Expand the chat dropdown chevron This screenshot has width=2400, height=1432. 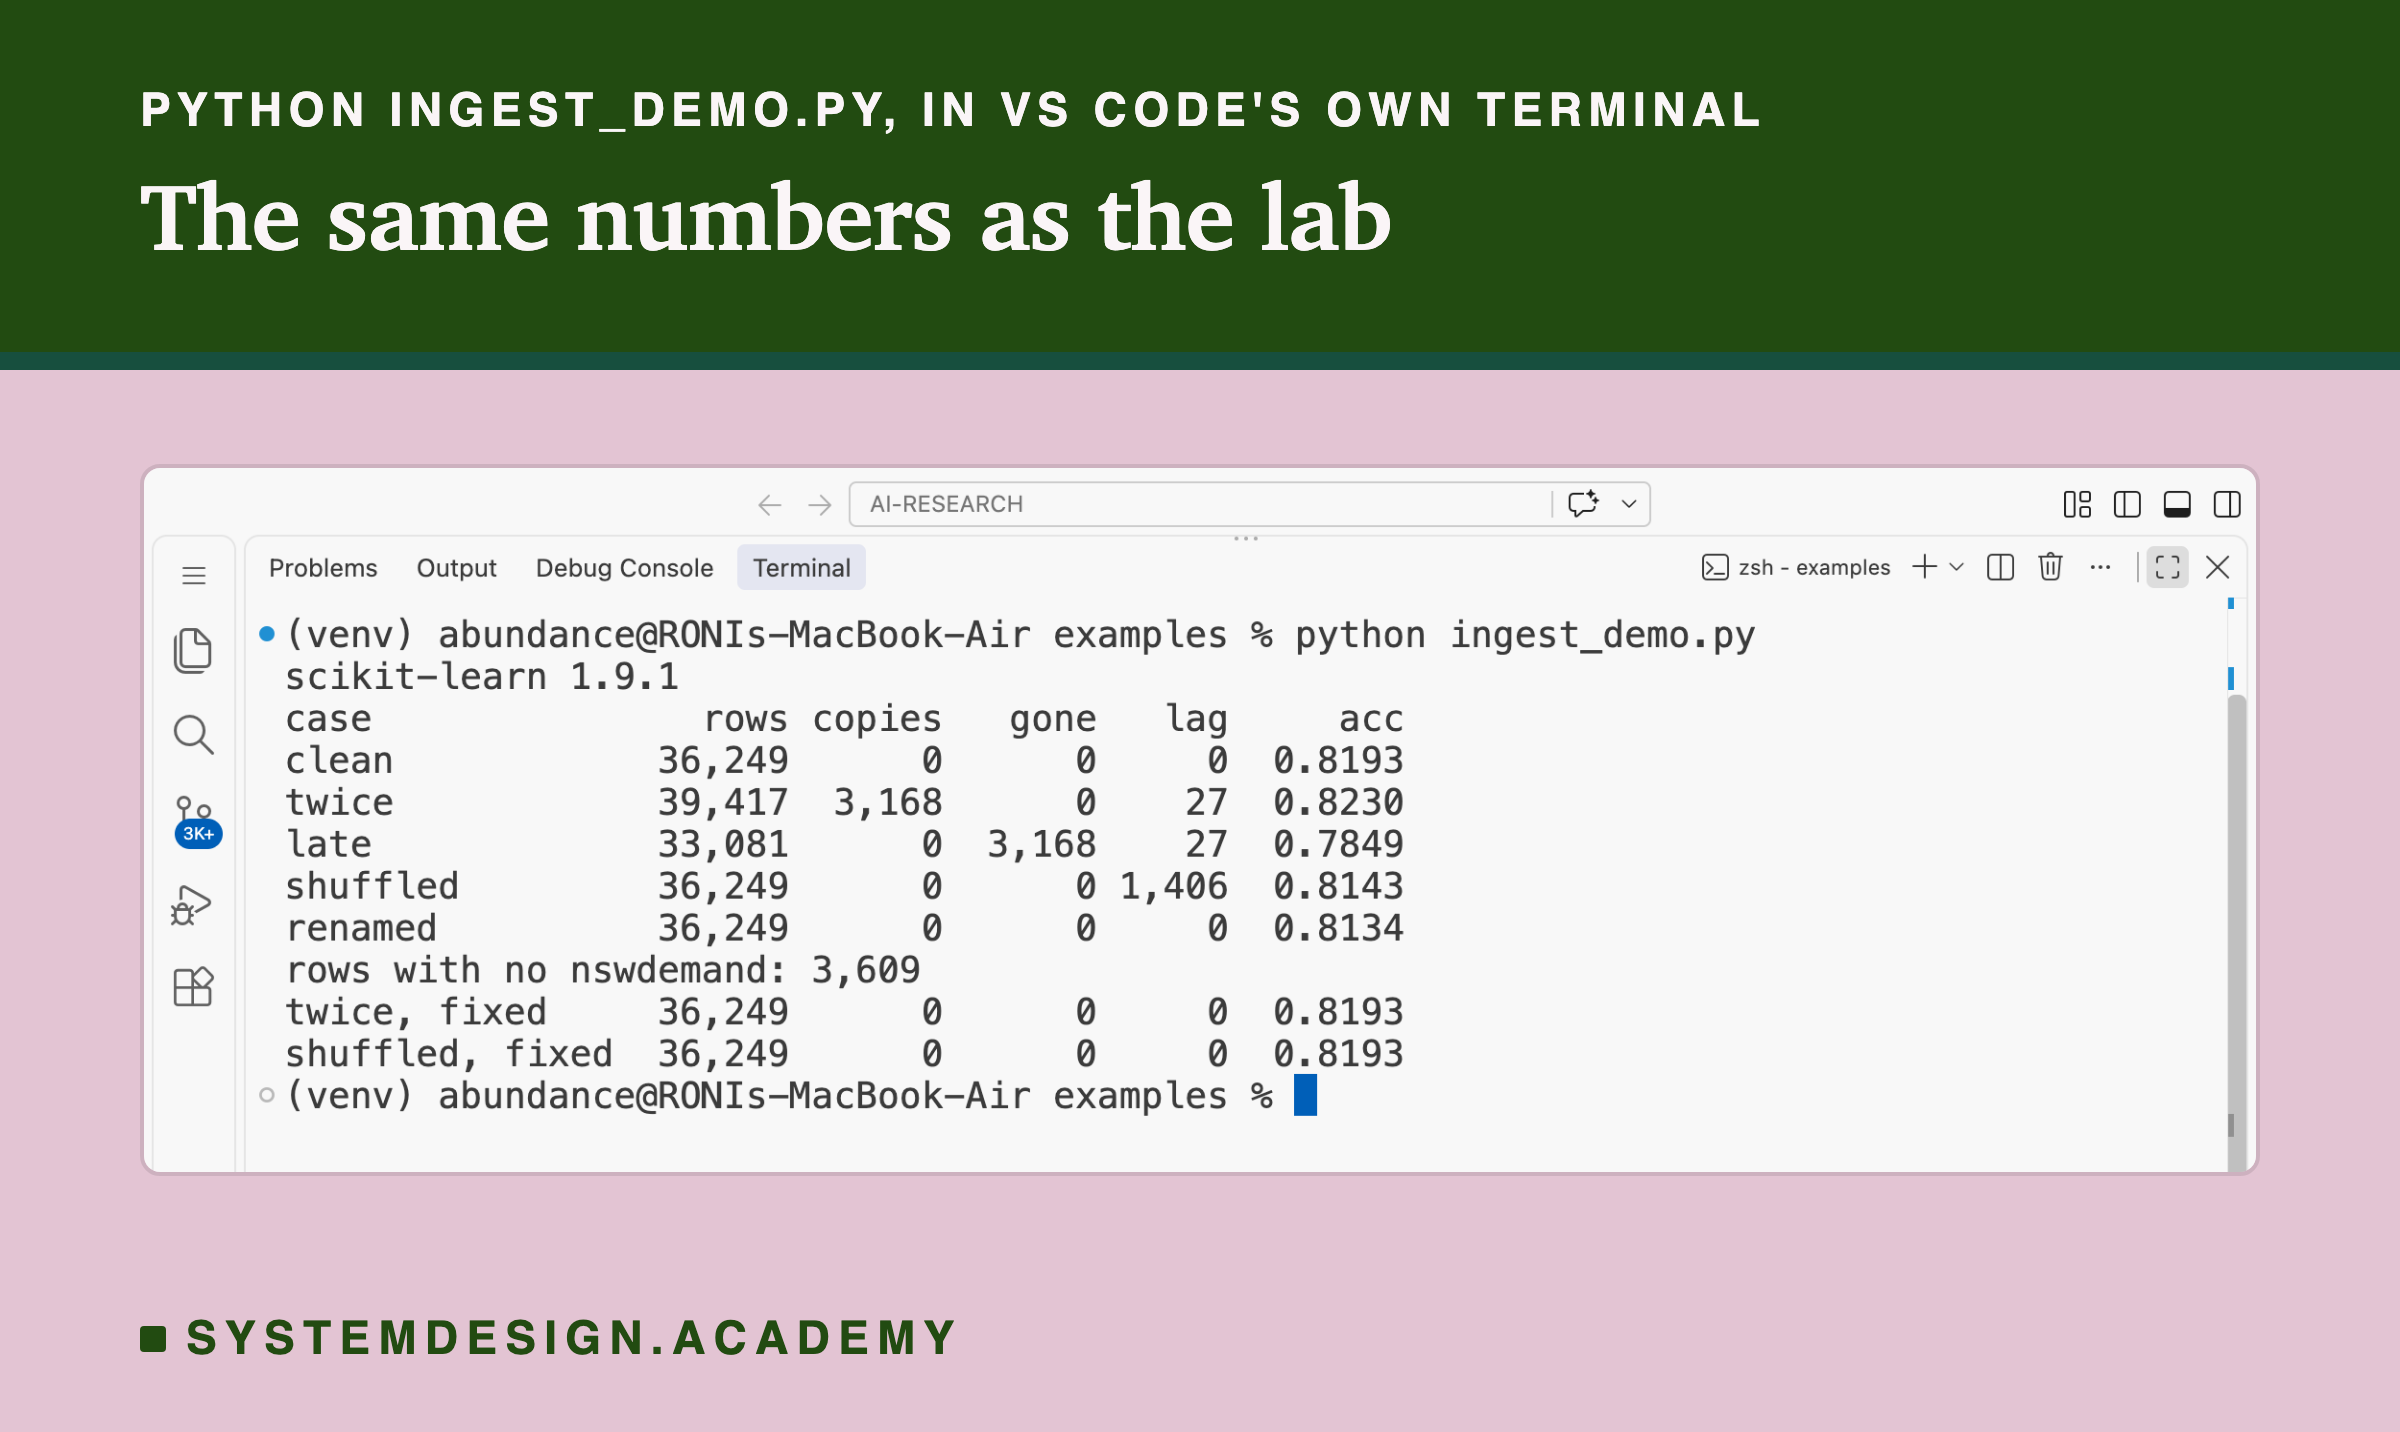(1629, 503)
